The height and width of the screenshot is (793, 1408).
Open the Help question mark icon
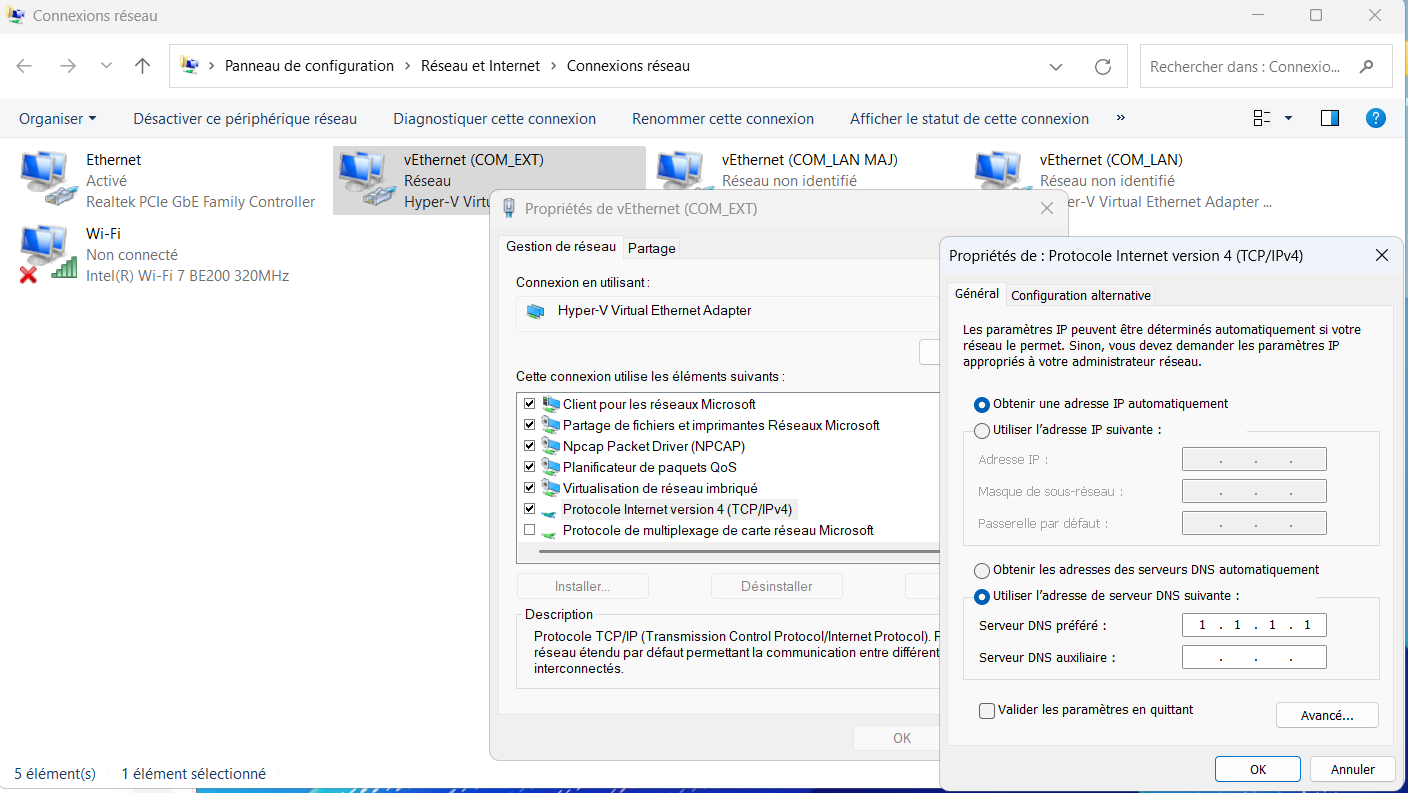pos(1376,118)
